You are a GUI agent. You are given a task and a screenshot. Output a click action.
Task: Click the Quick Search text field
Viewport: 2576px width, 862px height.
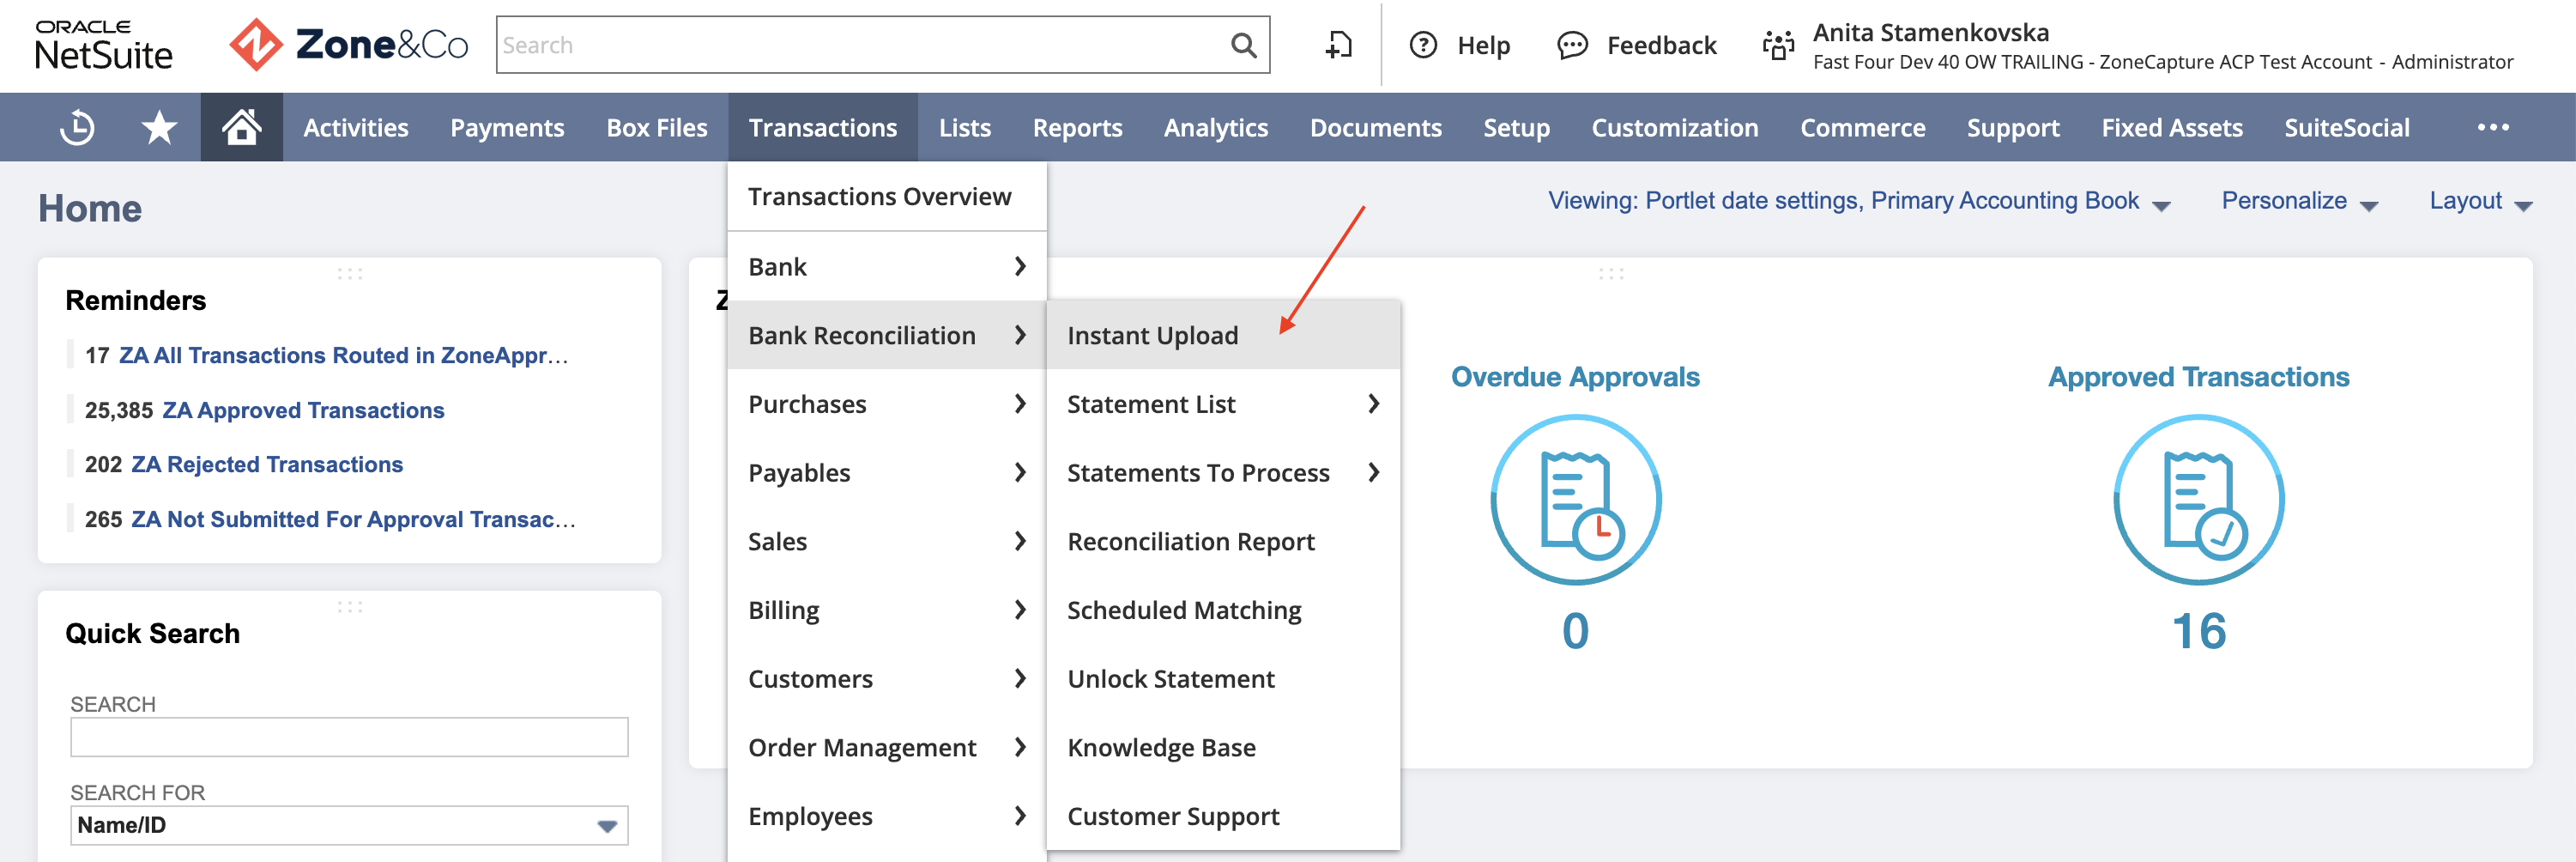click(x=349, y=737)
